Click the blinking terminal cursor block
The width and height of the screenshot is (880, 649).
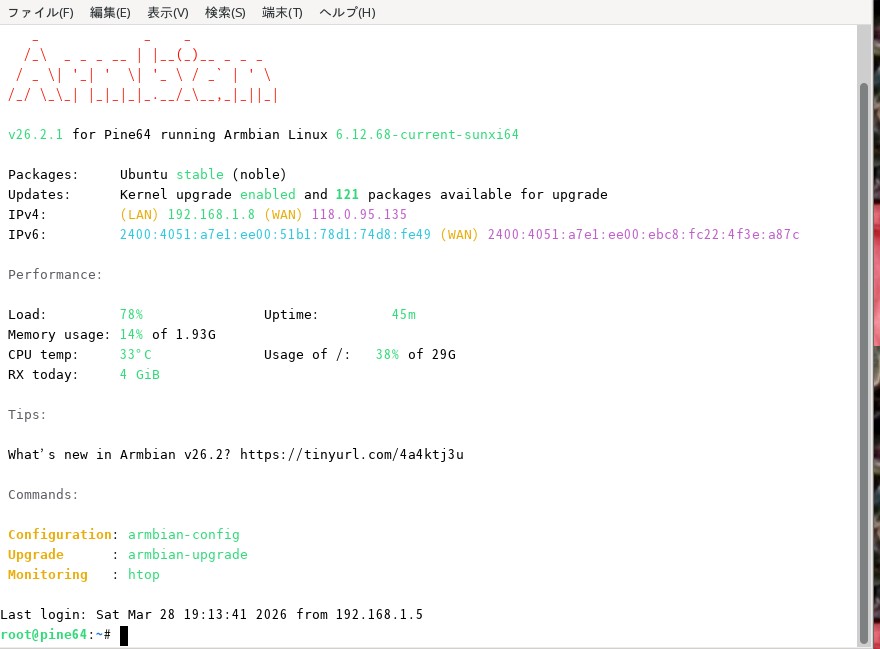point(124,633)
